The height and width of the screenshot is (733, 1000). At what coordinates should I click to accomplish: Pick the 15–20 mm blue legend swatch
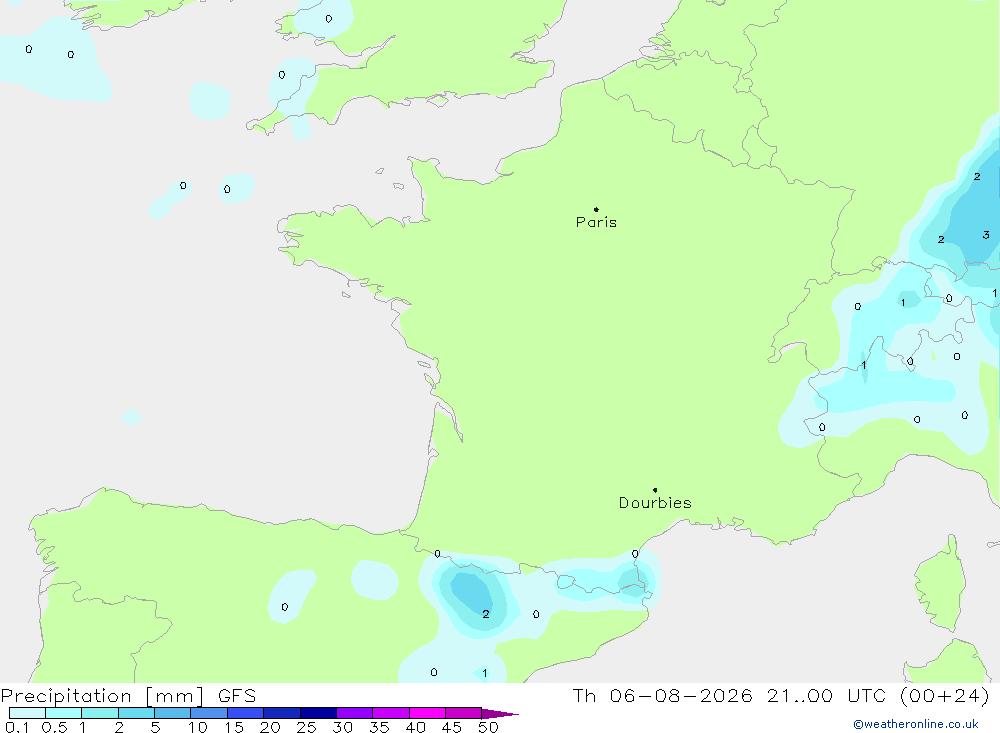point(246,713)
